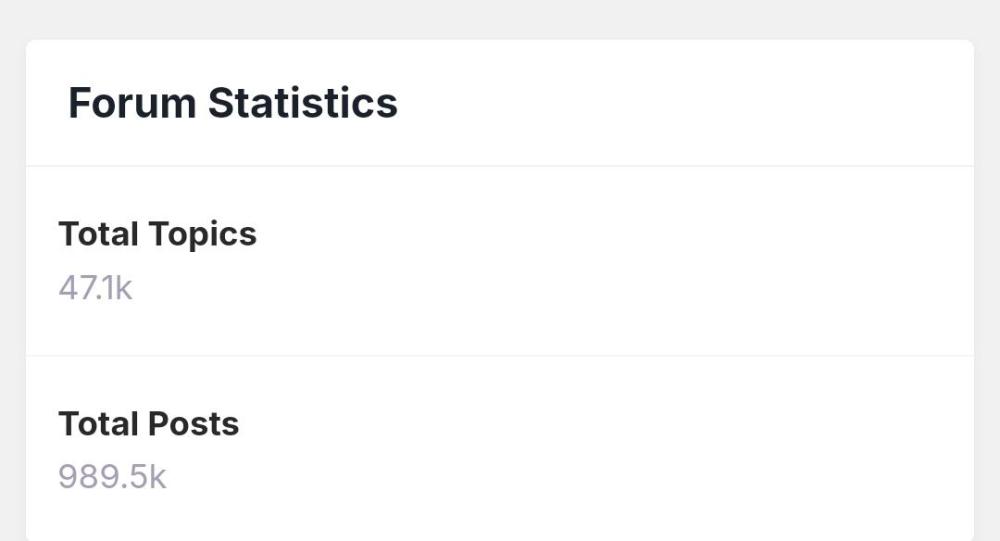Click the word Total above 47.1k
1000x541 pixels.
click(x=98, y=234)
